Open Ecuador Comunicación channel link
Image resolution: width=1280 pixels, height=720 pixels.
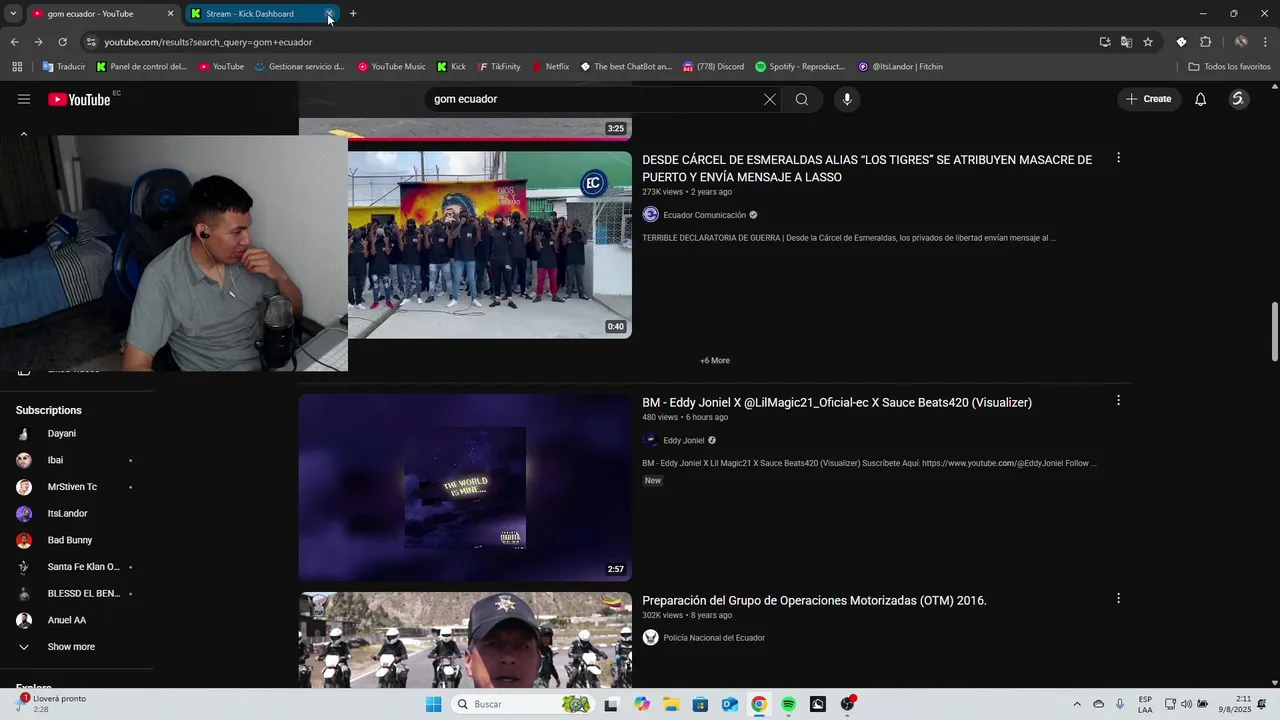[x=704, y=215]
